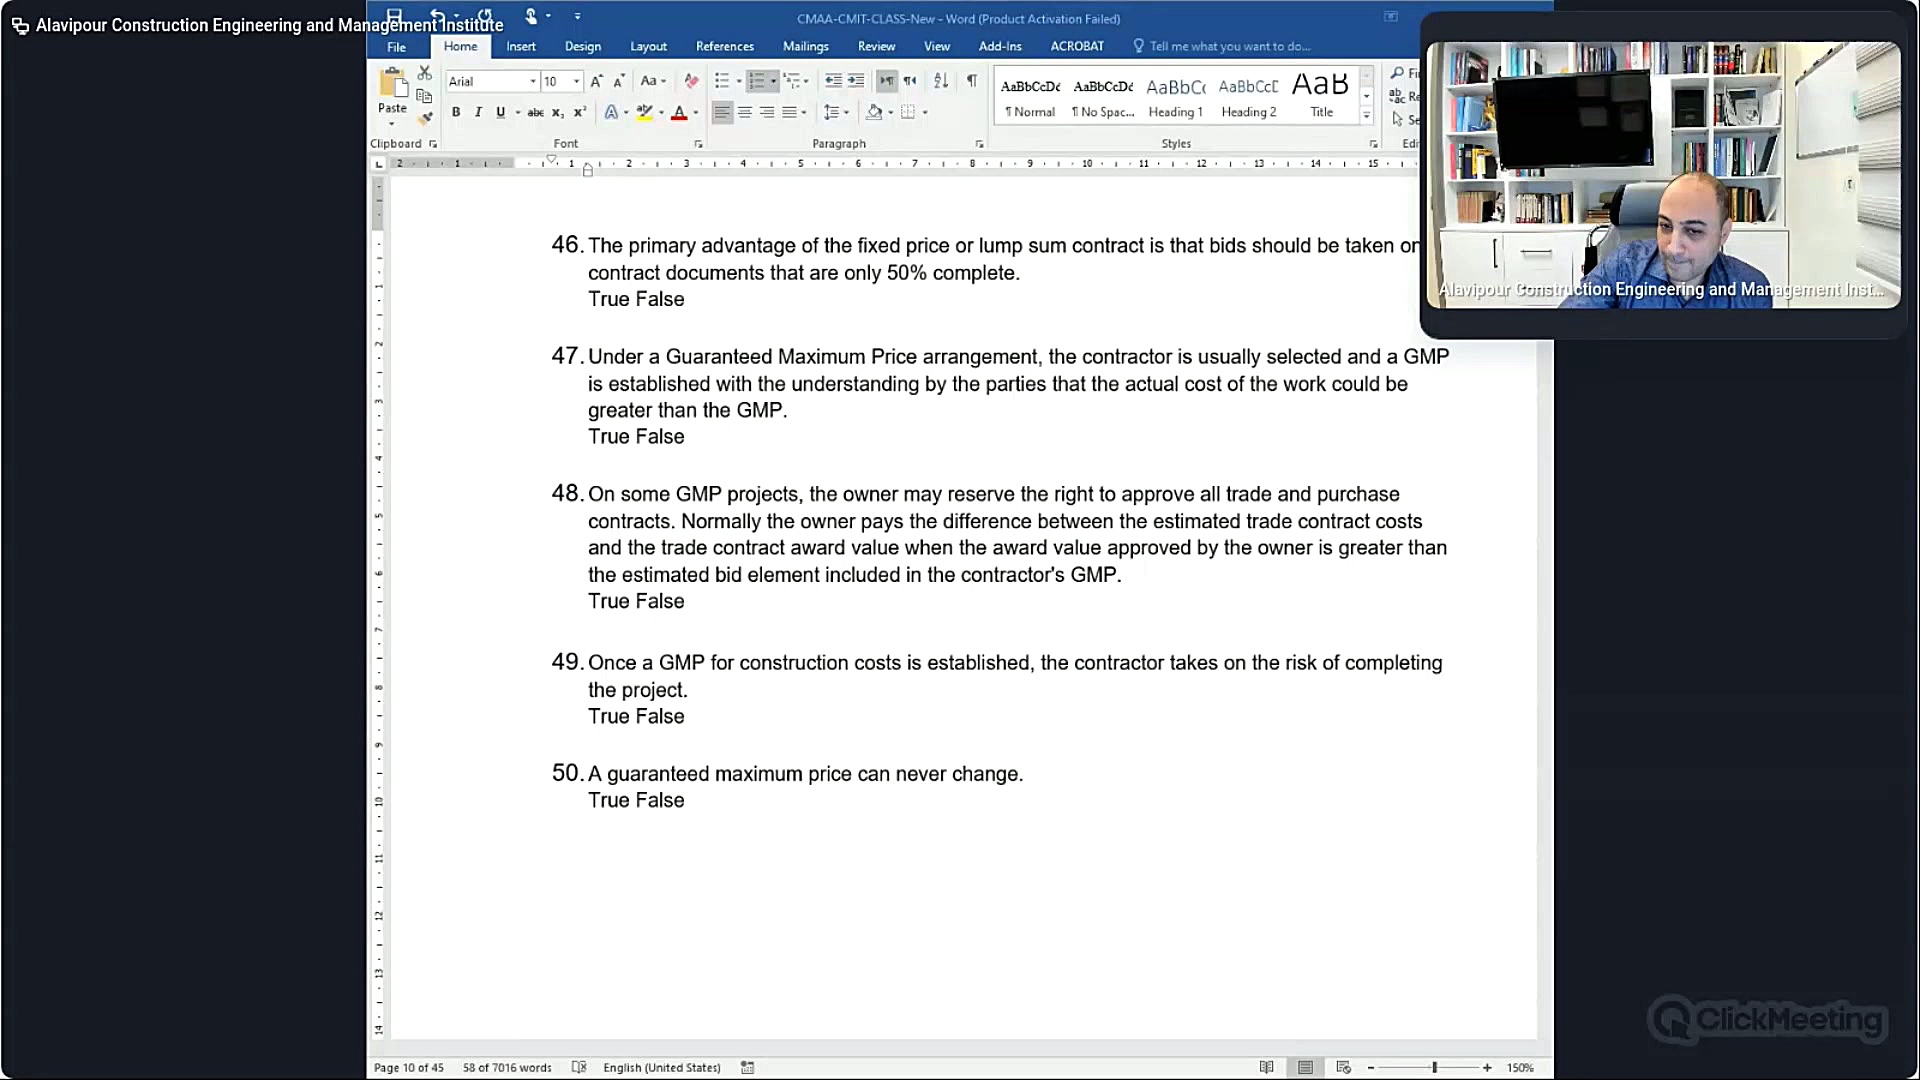Click the Clear All Formatting eraser icon
The height and width of the screenshot is (1080, 1920).
coord(691,81)
